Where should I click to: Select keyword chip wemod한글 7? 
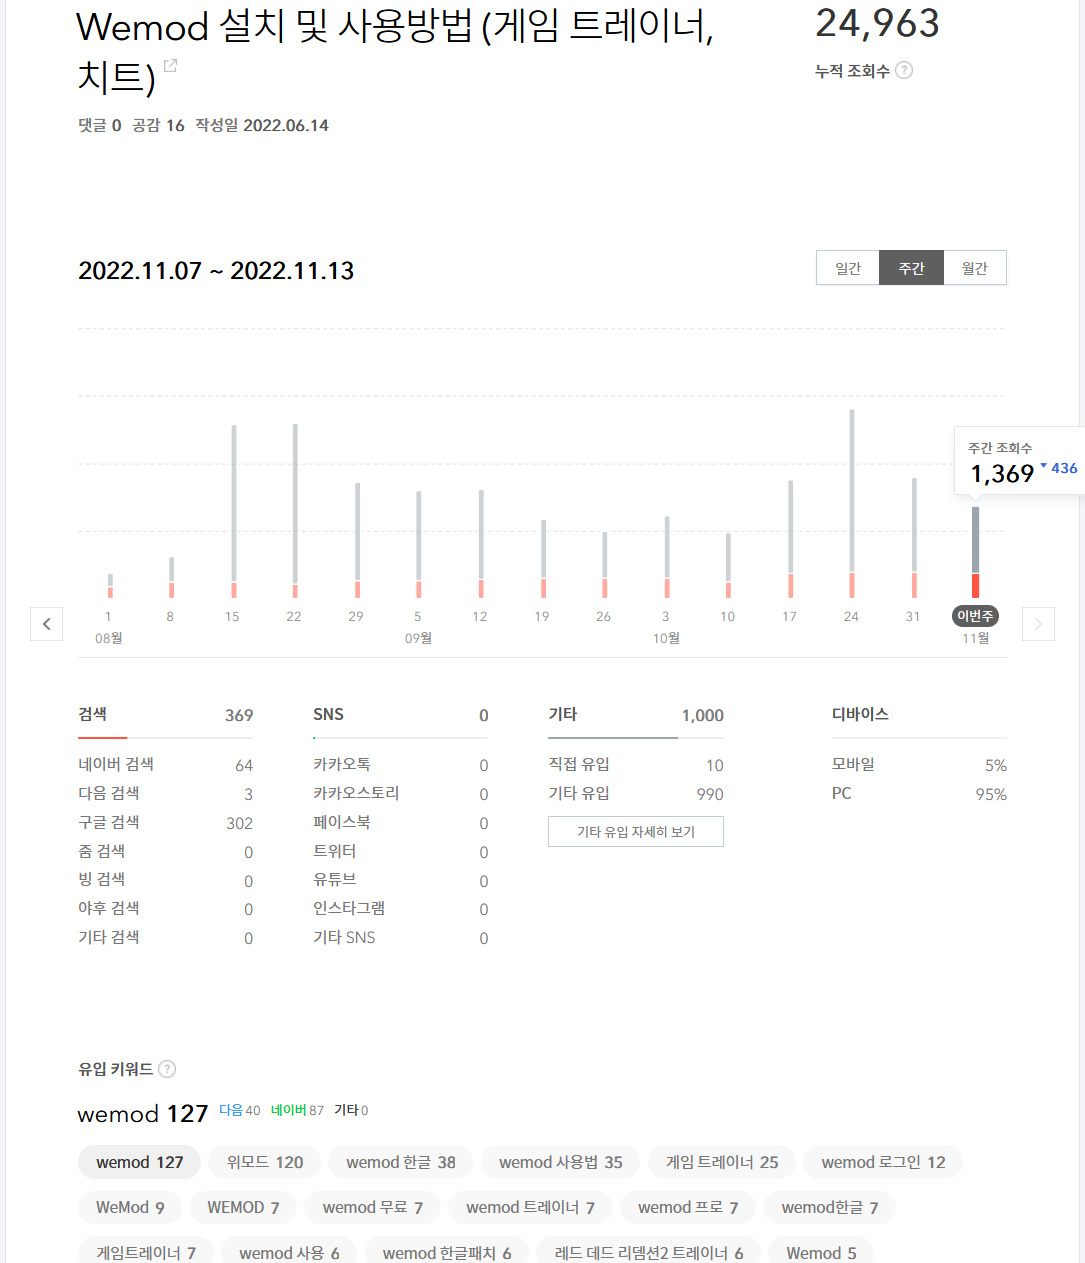click(830, 1207)
